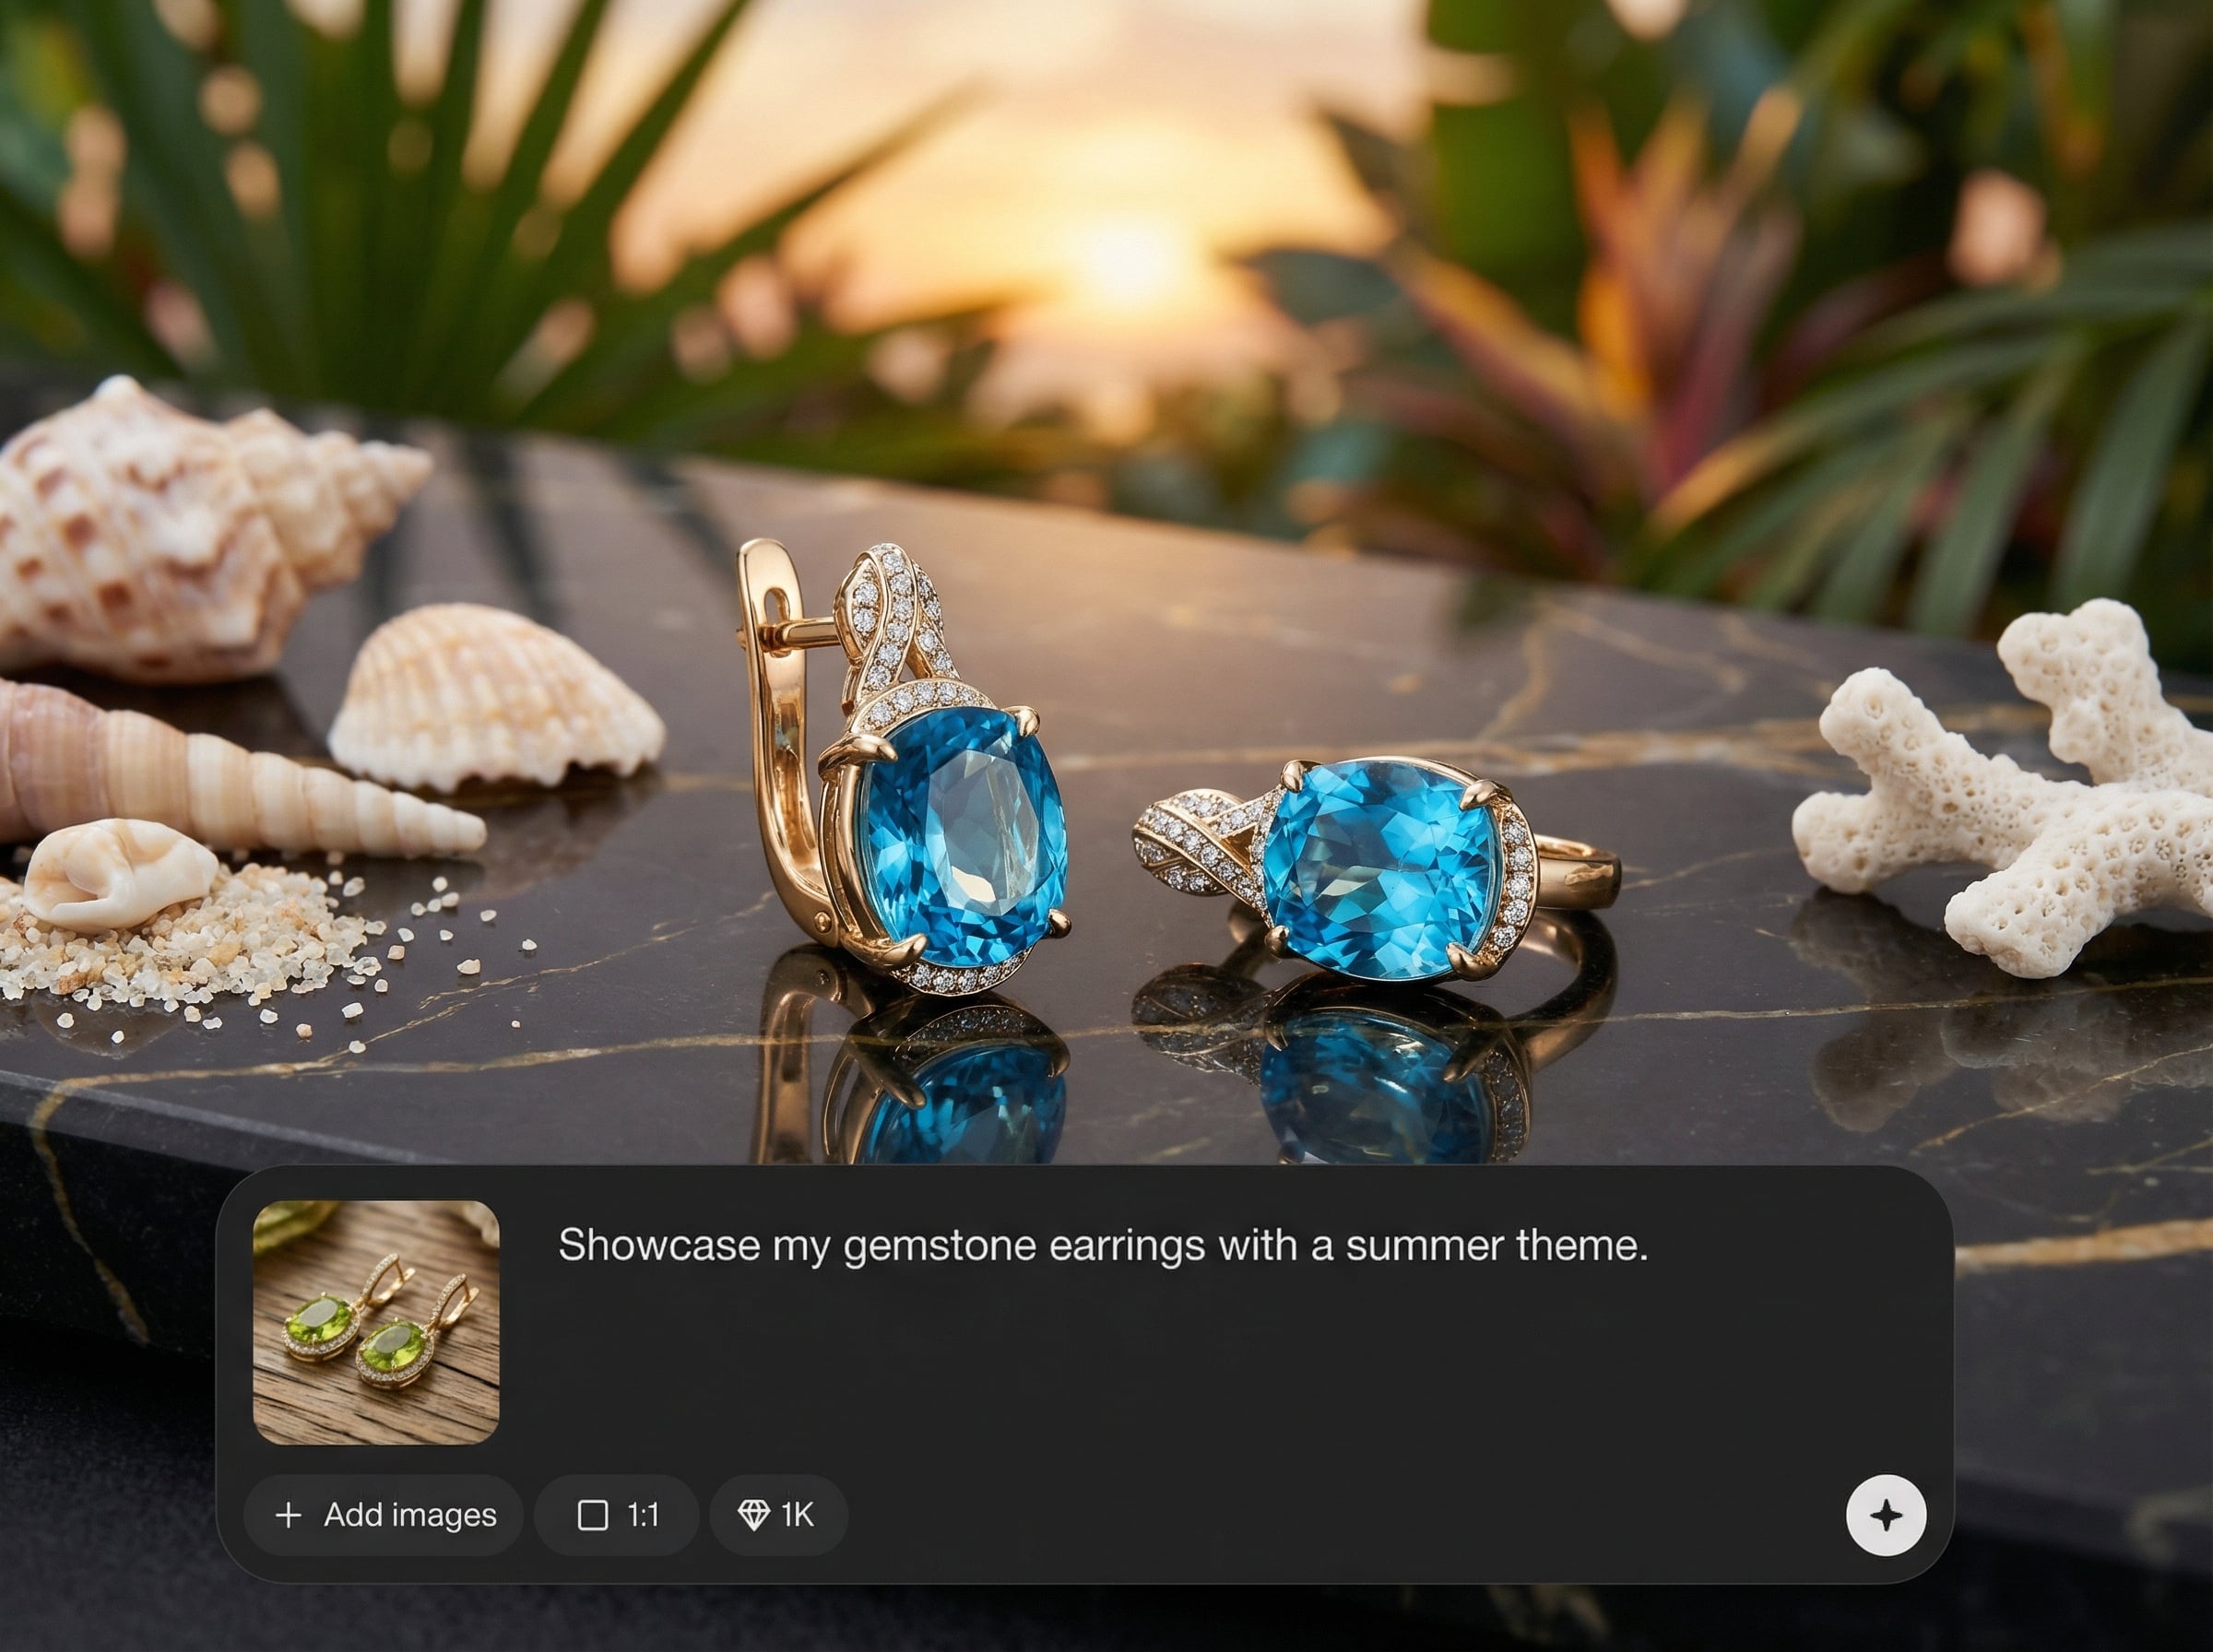Open the 1:1 aspect ratio selector

[x=617, y=1515]
